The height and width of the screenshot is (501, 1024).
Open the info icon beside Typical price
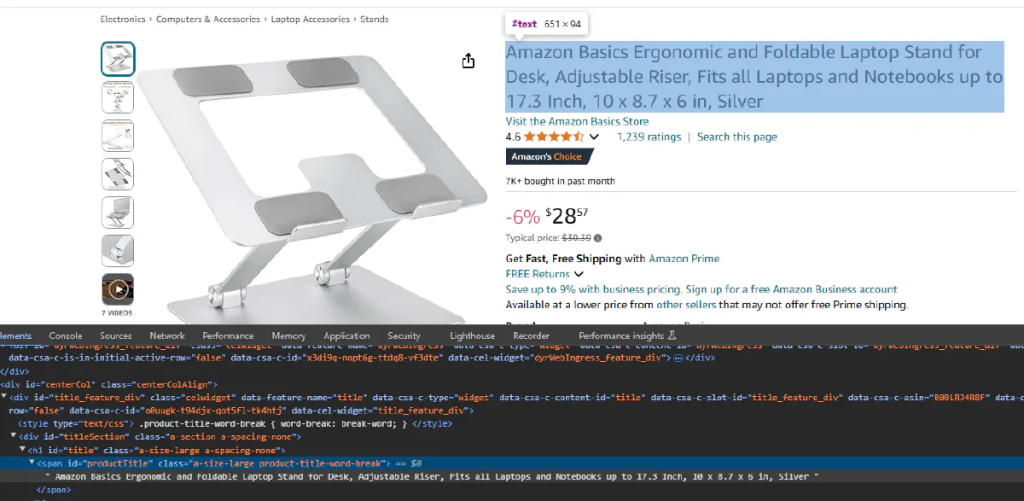point(598,238)
